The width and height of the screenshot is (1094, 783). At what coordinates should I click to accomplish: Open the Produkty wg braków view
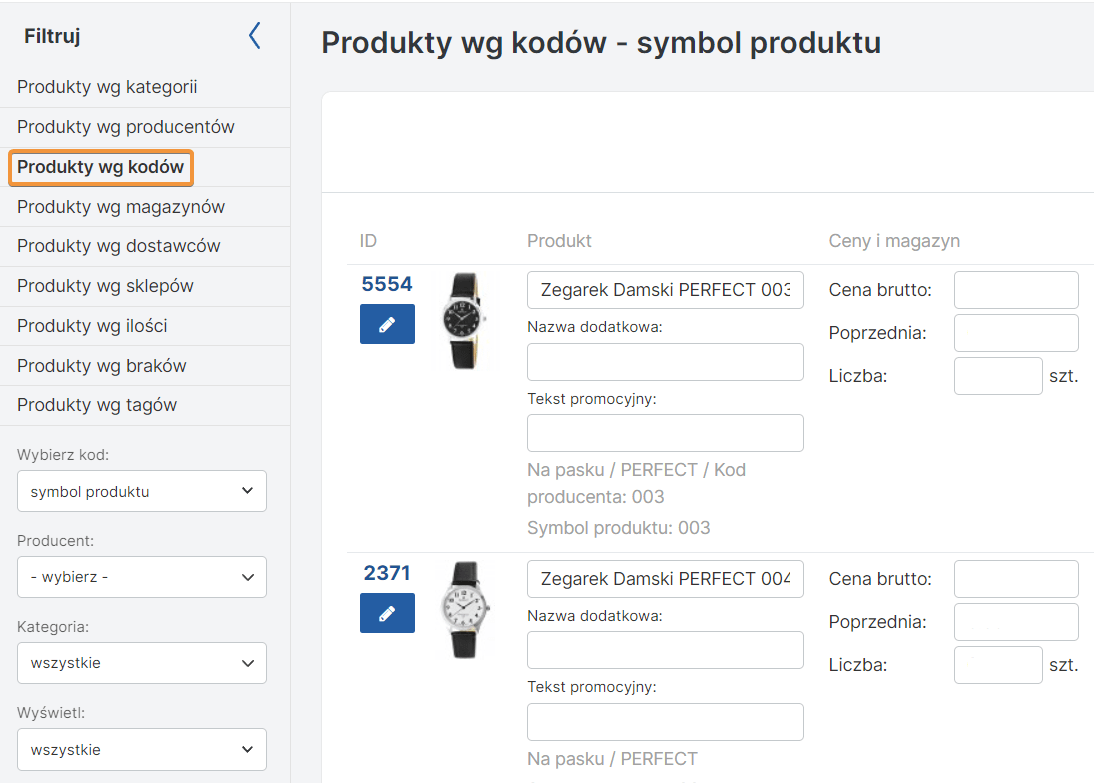(x=102, y=366)
